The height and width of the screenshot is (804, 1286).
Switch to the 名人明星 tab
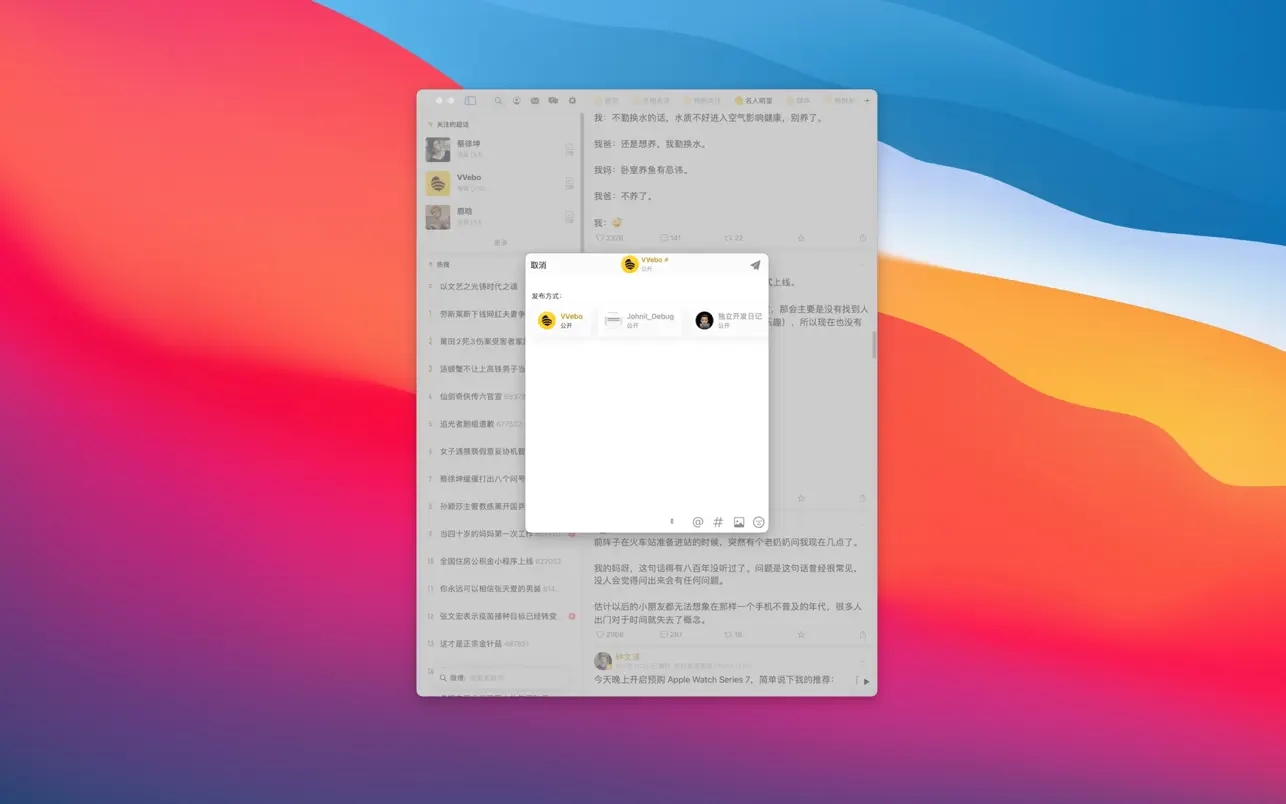[754, 101]
